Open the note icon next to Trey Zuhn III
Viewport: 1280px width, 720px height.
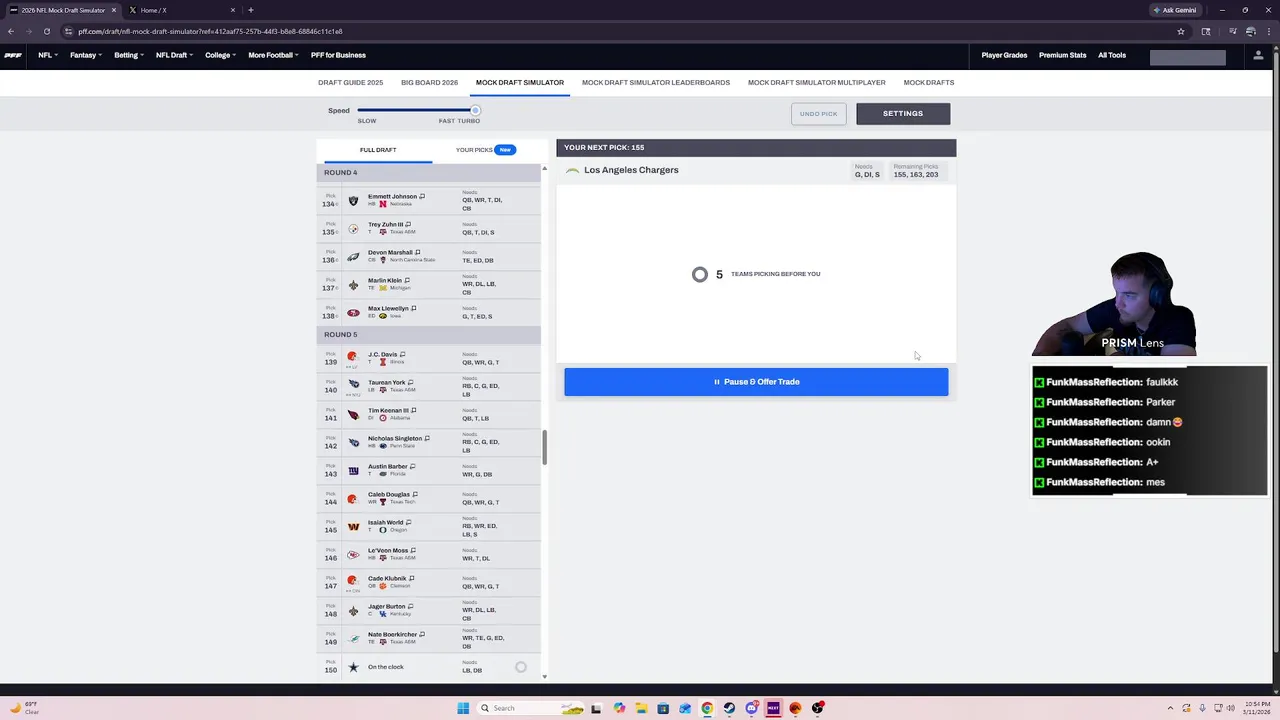(x=408, y=224)
